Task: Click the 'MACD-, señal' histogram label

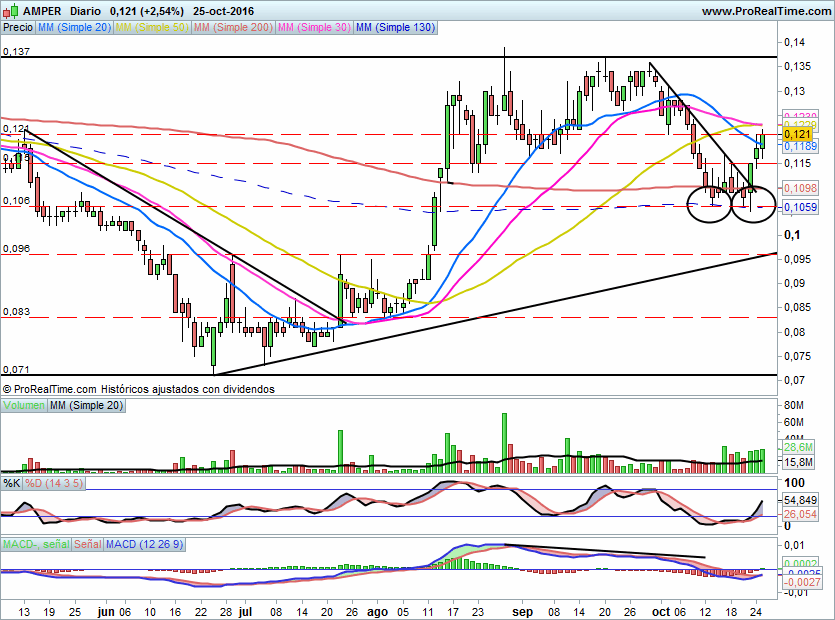Action: coord(36,544)
